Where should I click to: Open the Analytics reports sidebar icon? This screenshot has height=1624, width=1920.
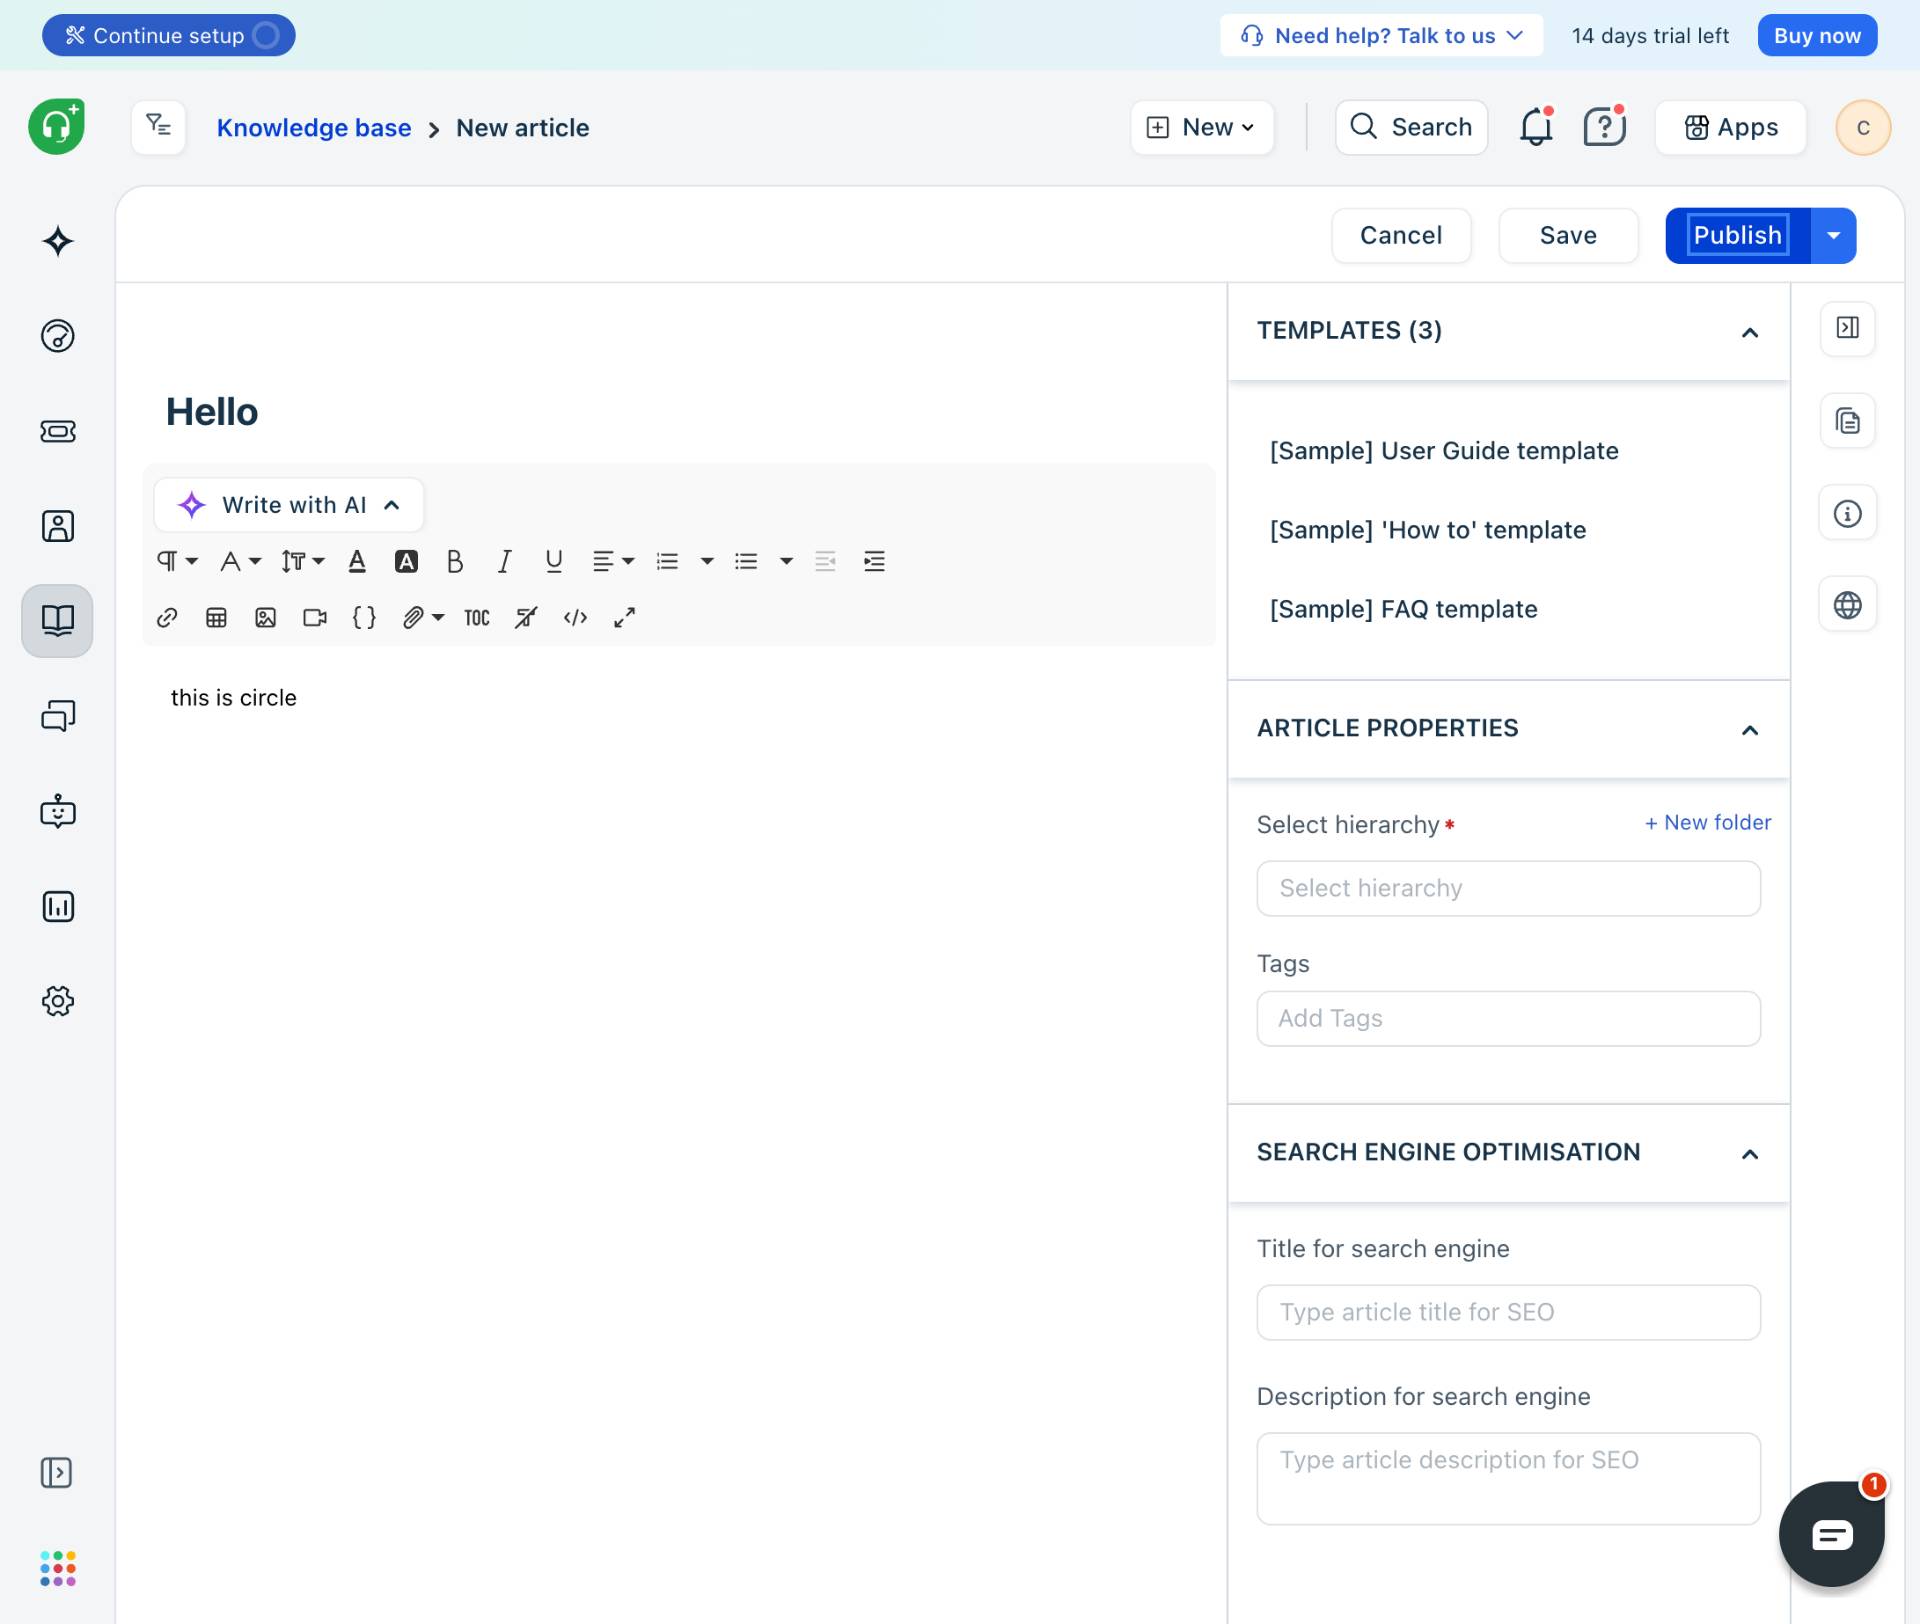point(58,906)
